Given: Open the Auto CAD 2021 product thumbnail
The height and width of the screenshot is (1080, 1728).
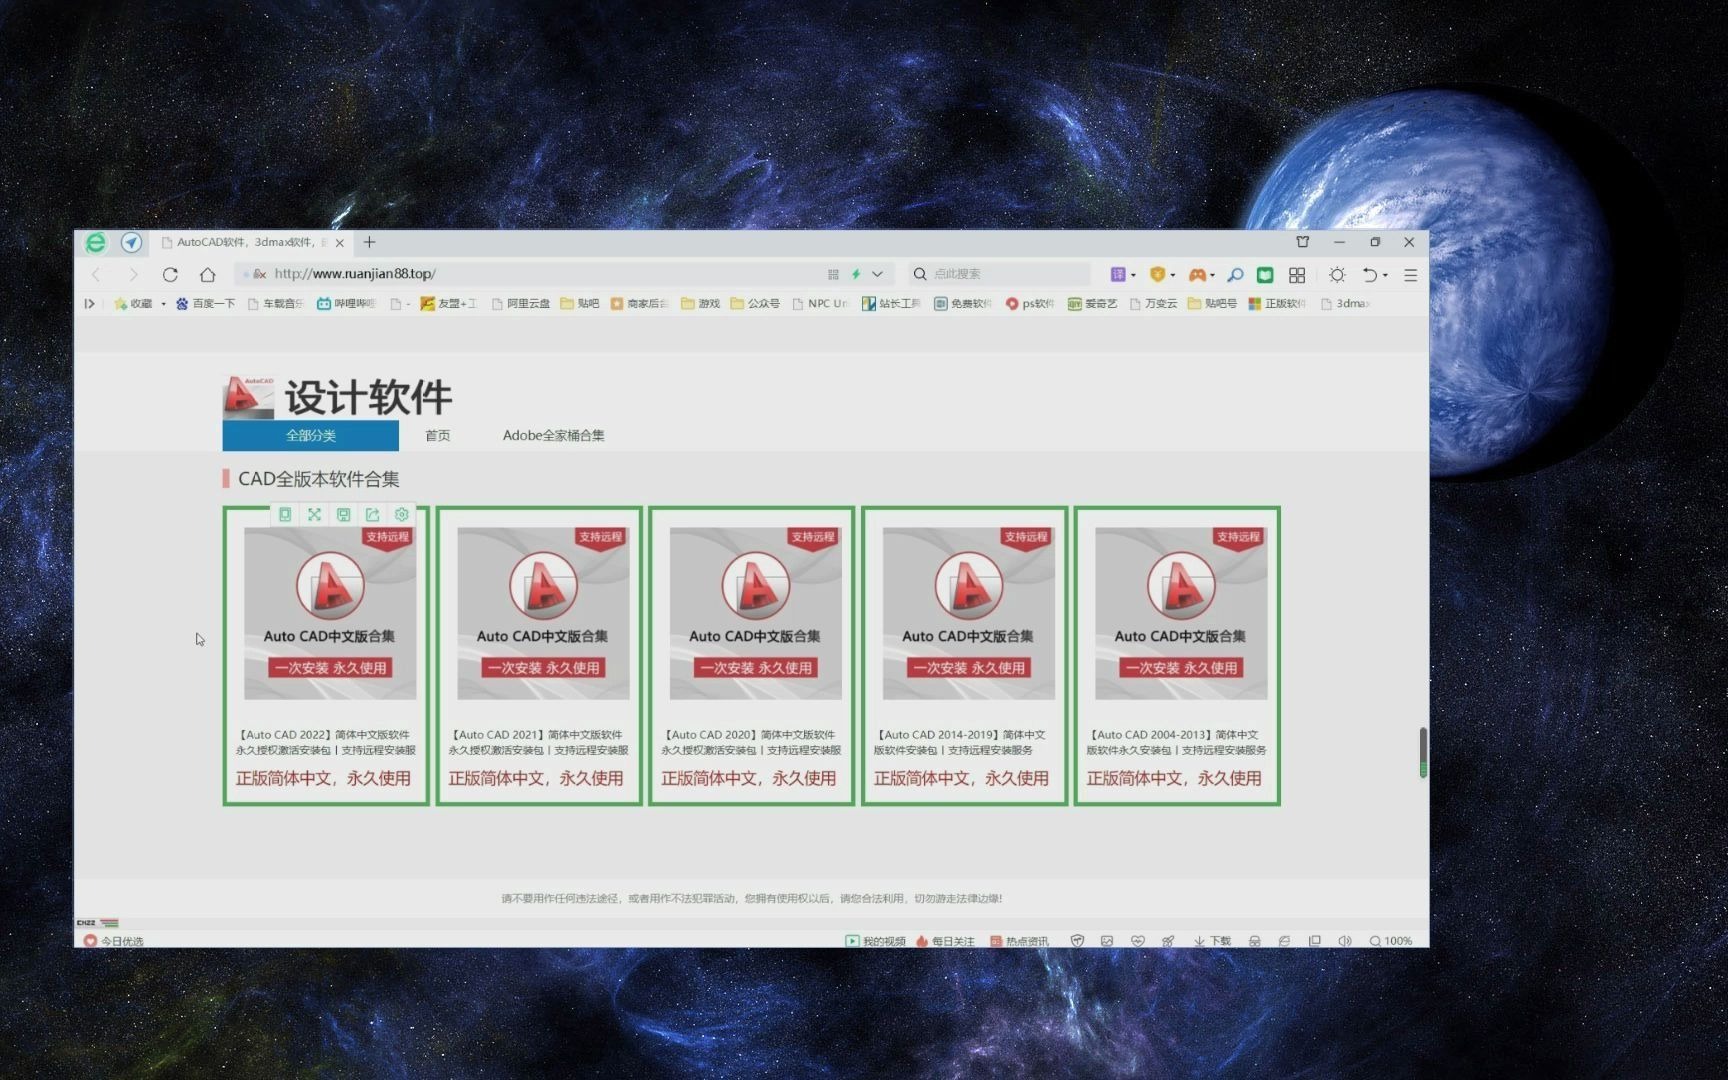Looking at the screenshot, I should pyautogui.click(x=543, y=613).
